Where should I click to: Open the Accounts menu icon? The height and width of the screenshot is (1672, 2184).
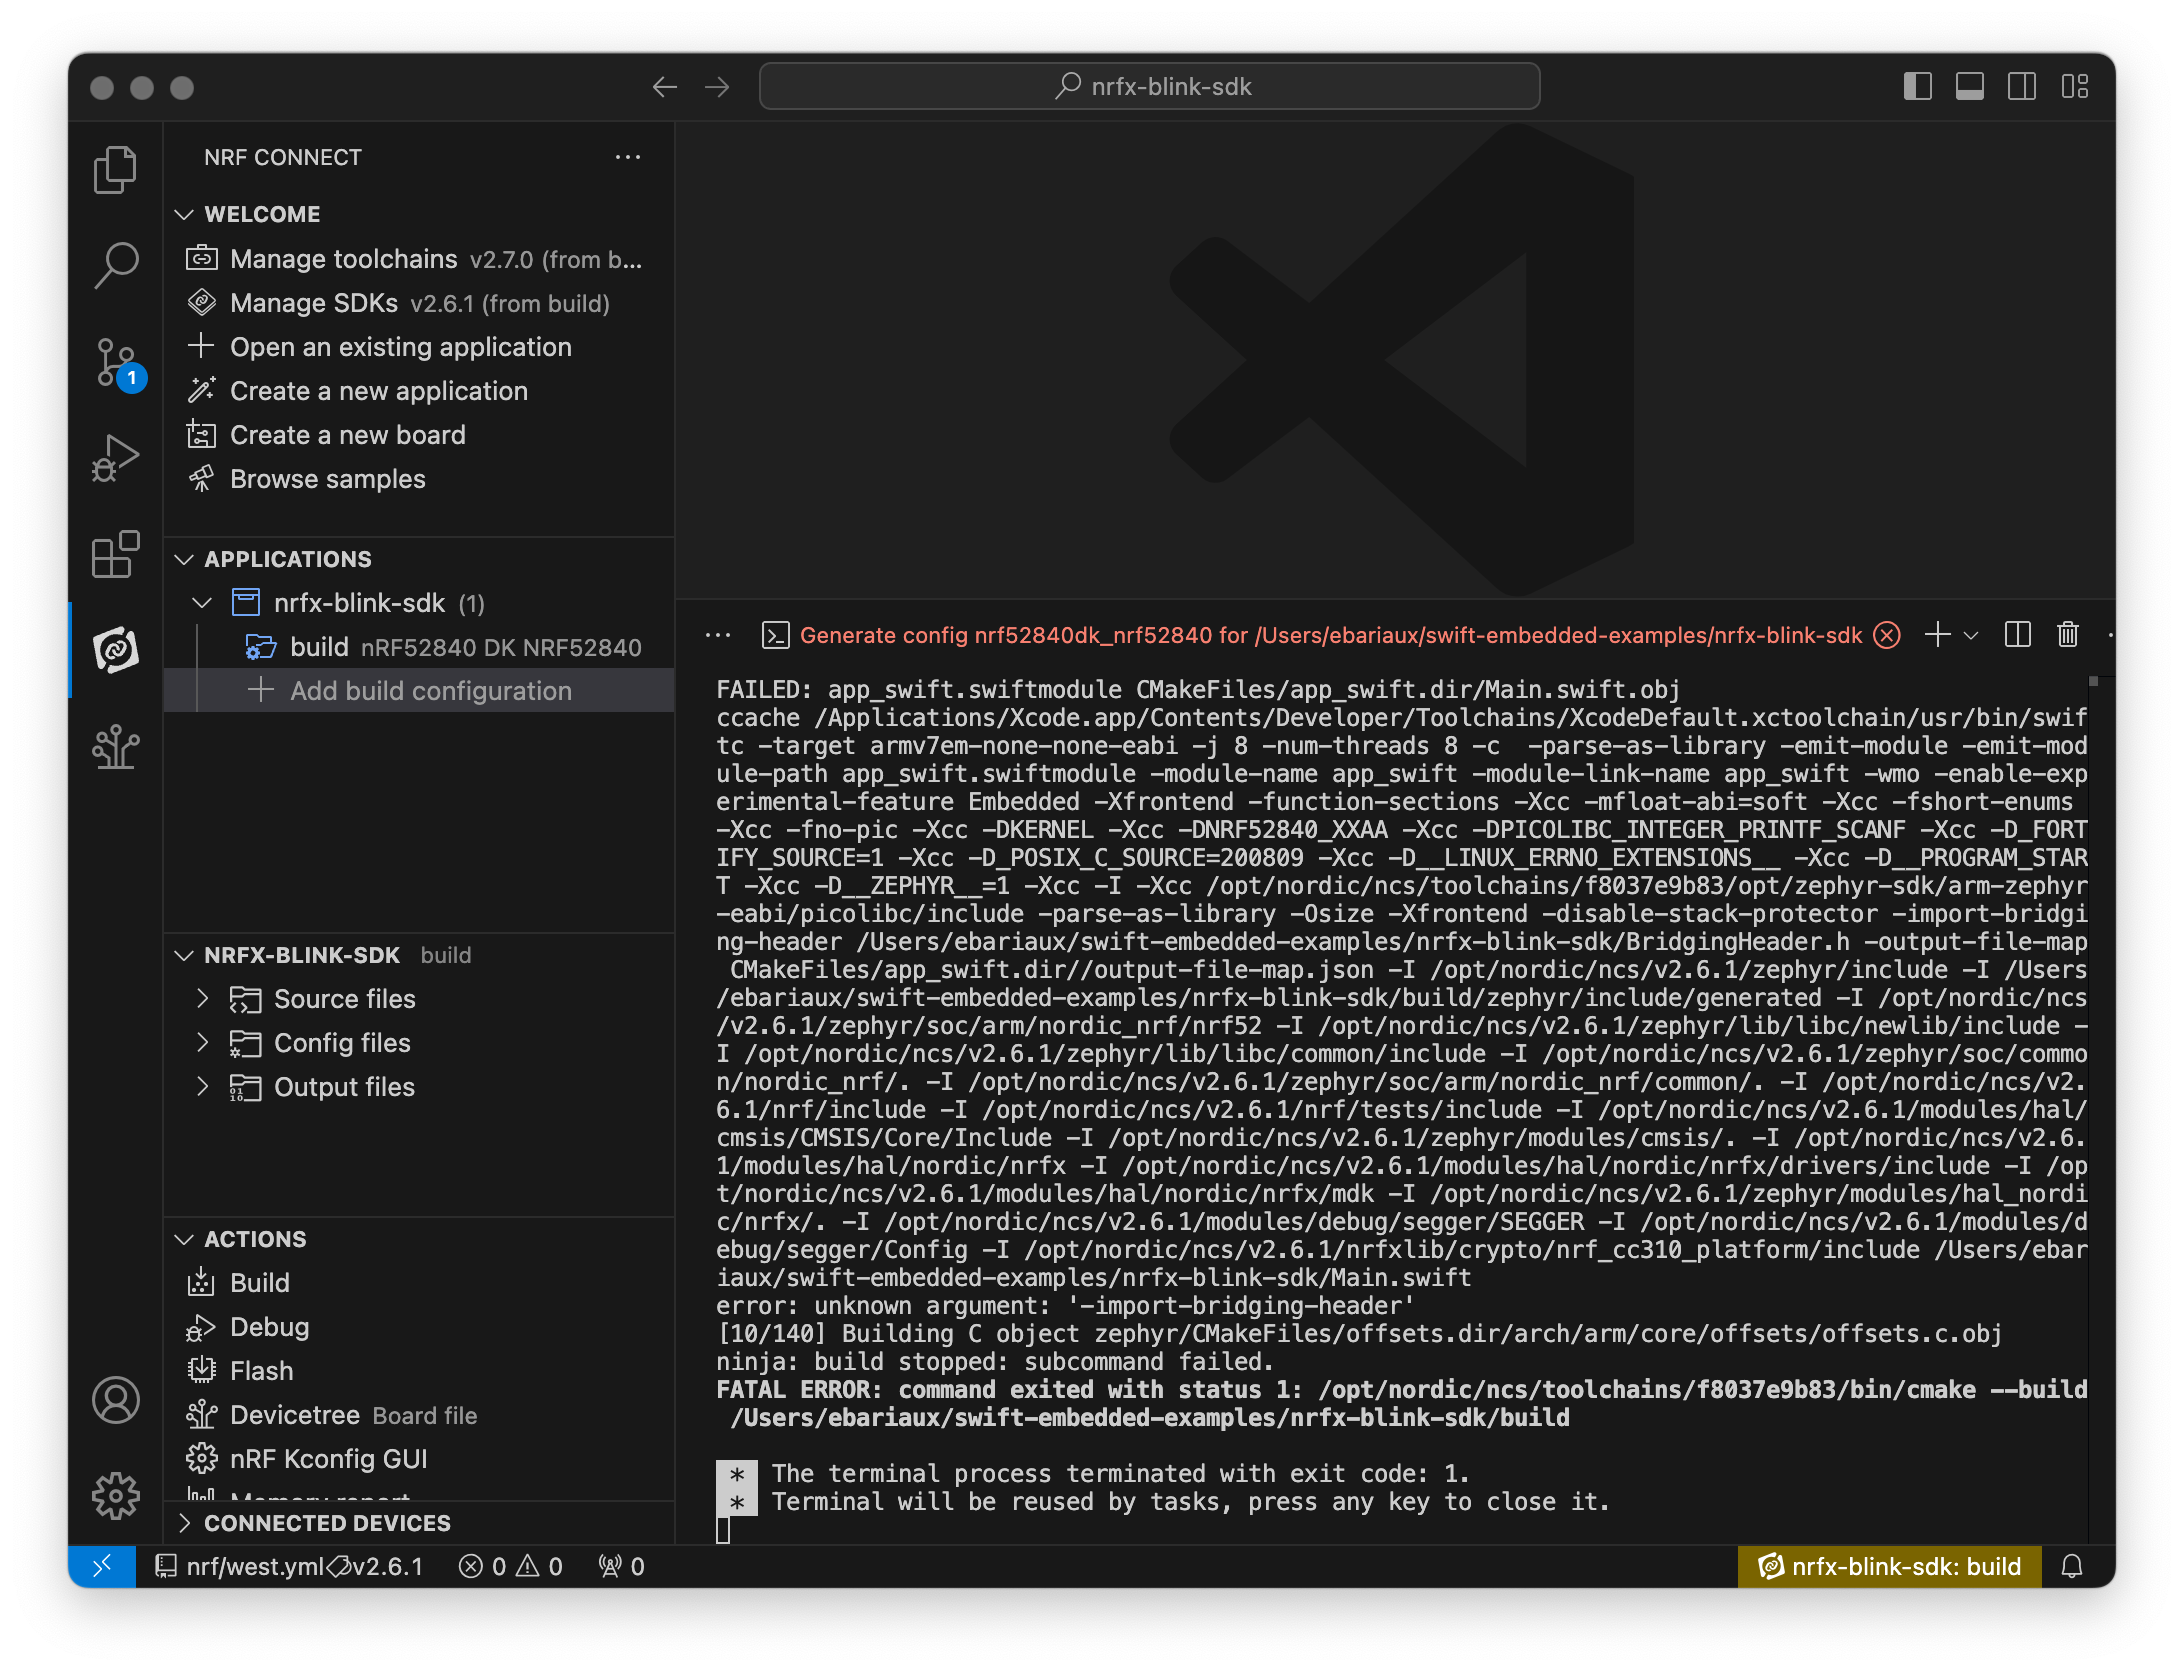[116, 1400]
